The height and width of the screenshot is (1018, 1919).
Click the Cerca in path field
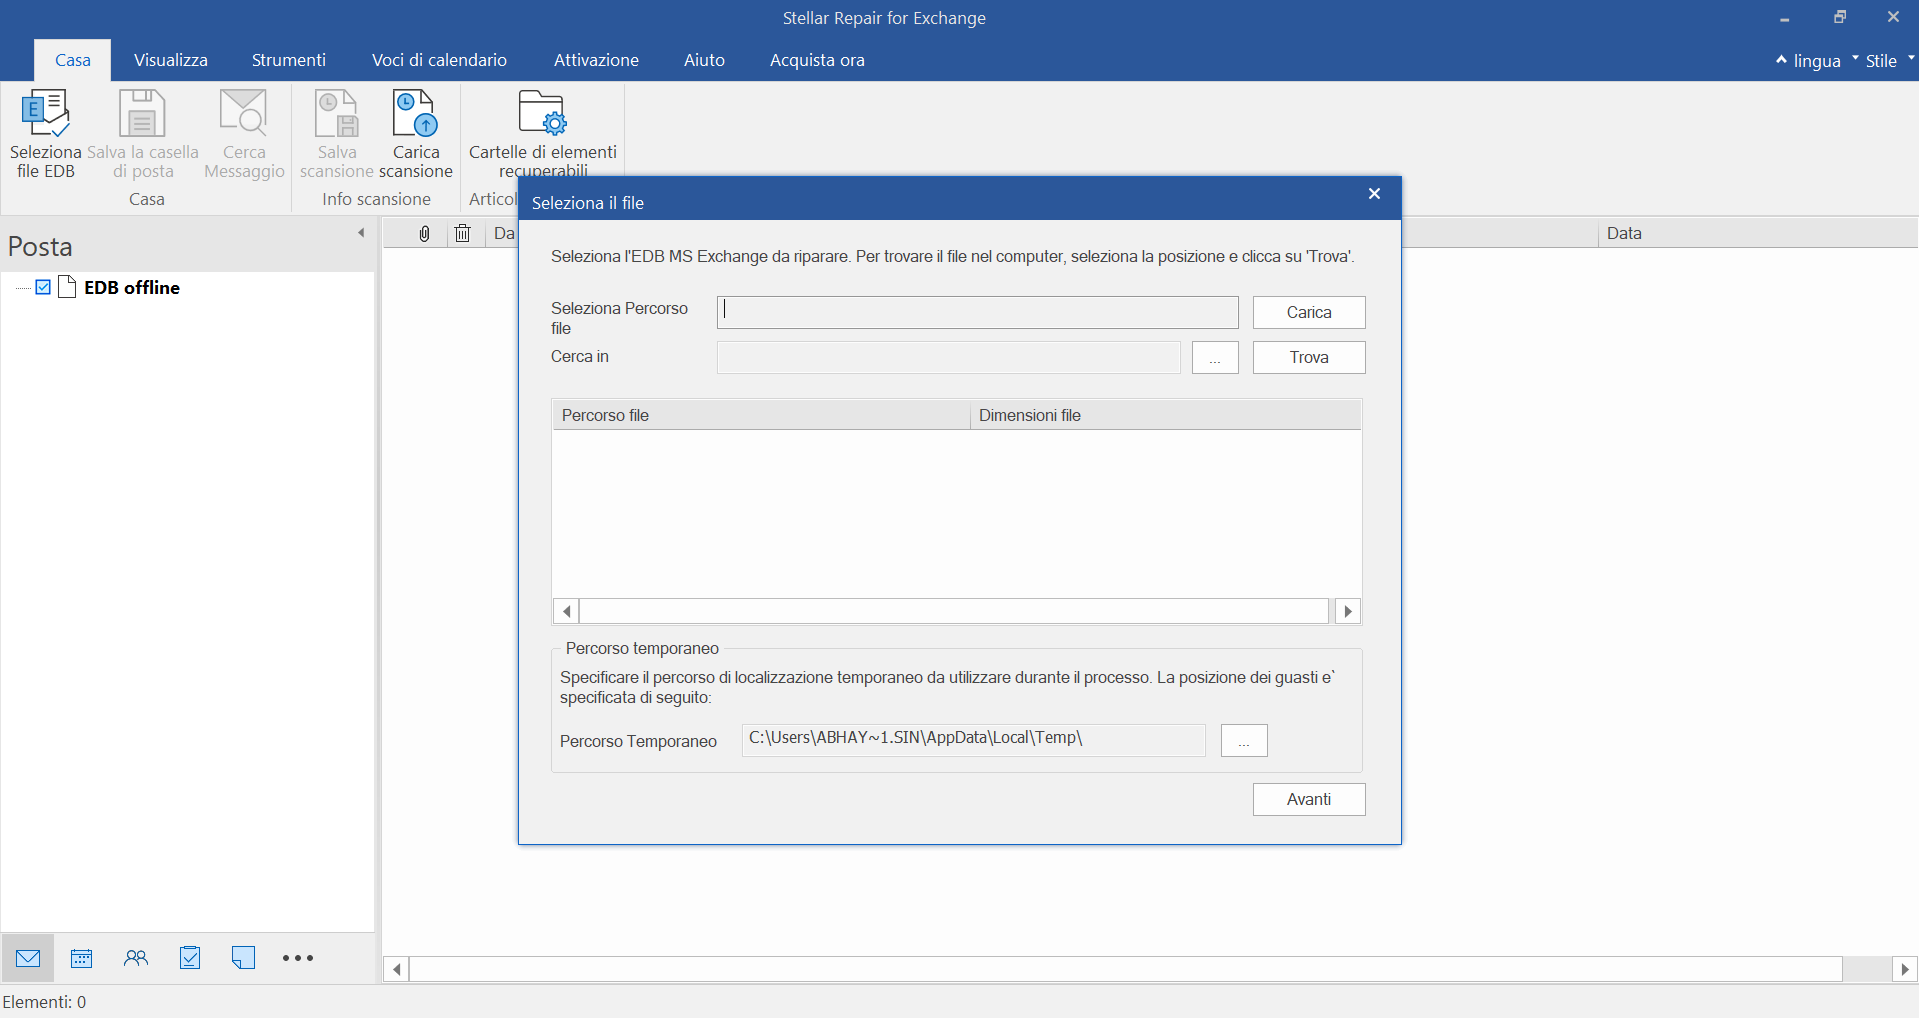[x=948, y=357]
